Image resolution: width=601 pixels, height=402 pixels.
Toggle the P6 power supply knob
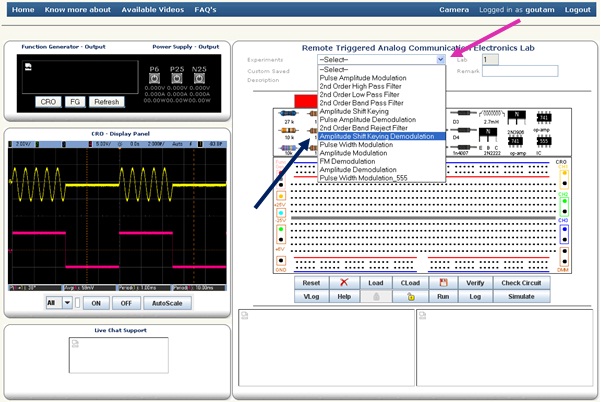(x=154, y=86)
